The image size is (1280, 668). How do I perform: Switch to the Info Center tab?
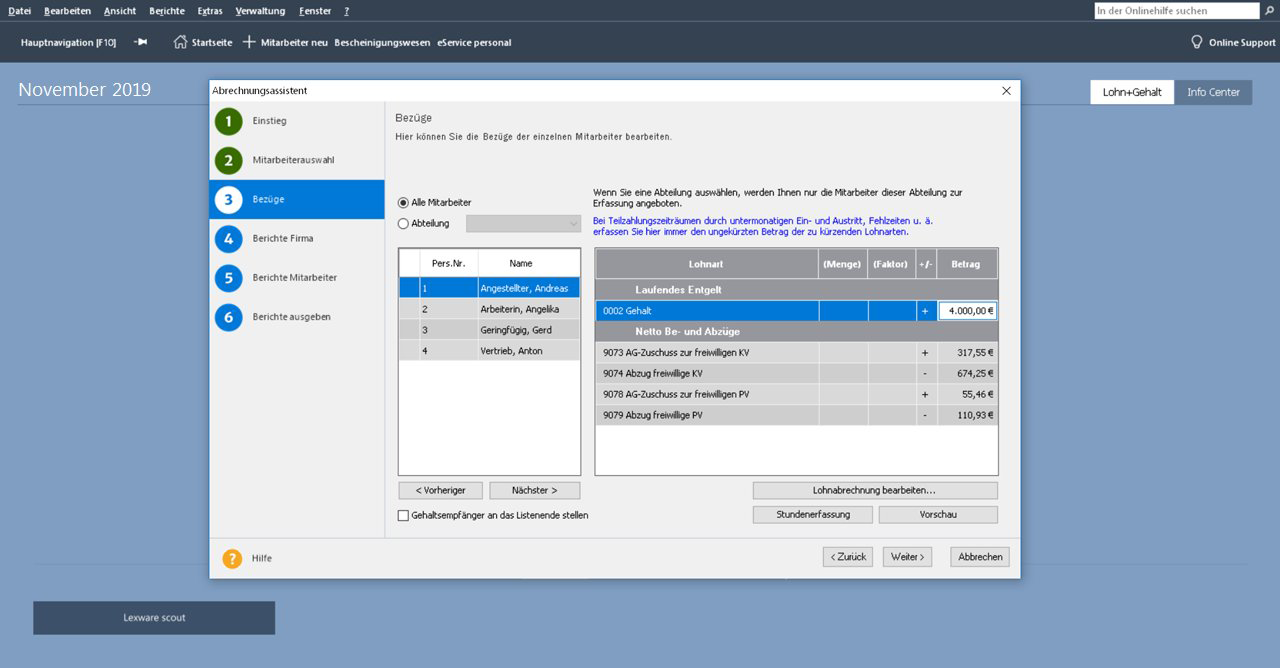tap(1212, 92)
